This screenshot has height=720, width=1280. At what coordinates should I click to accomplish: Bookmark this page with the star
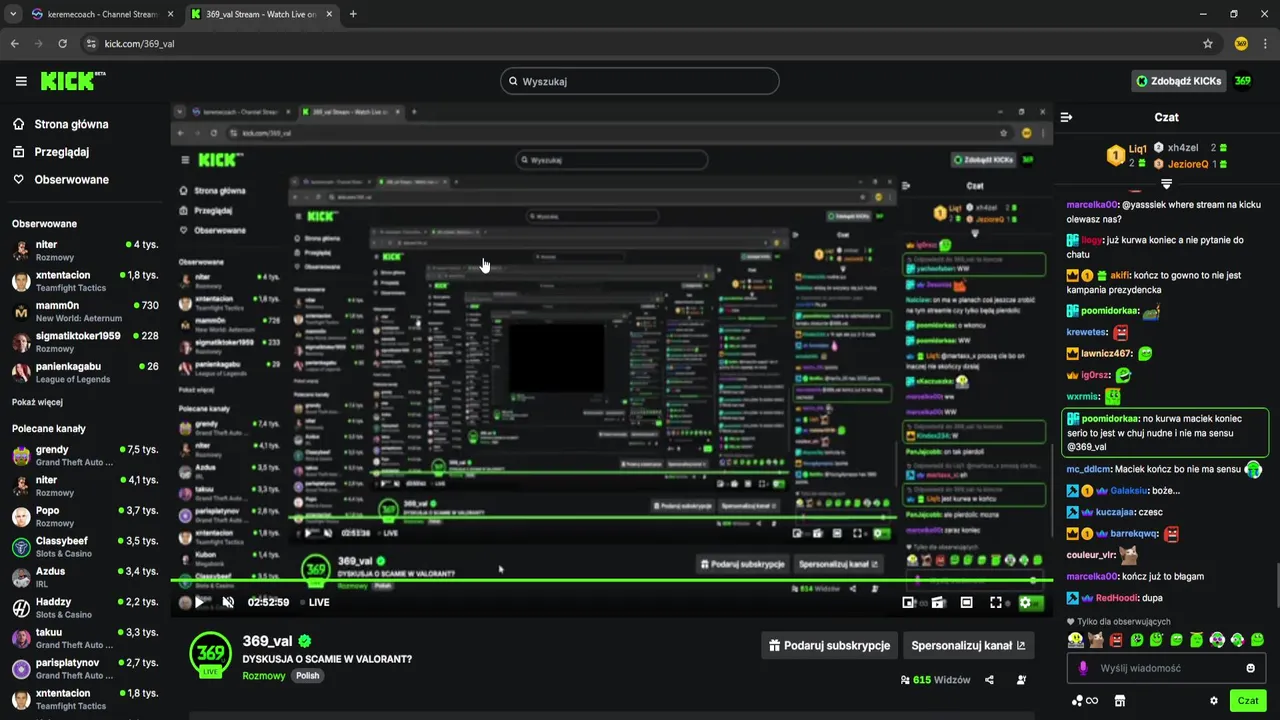[x=1208, y=44]
